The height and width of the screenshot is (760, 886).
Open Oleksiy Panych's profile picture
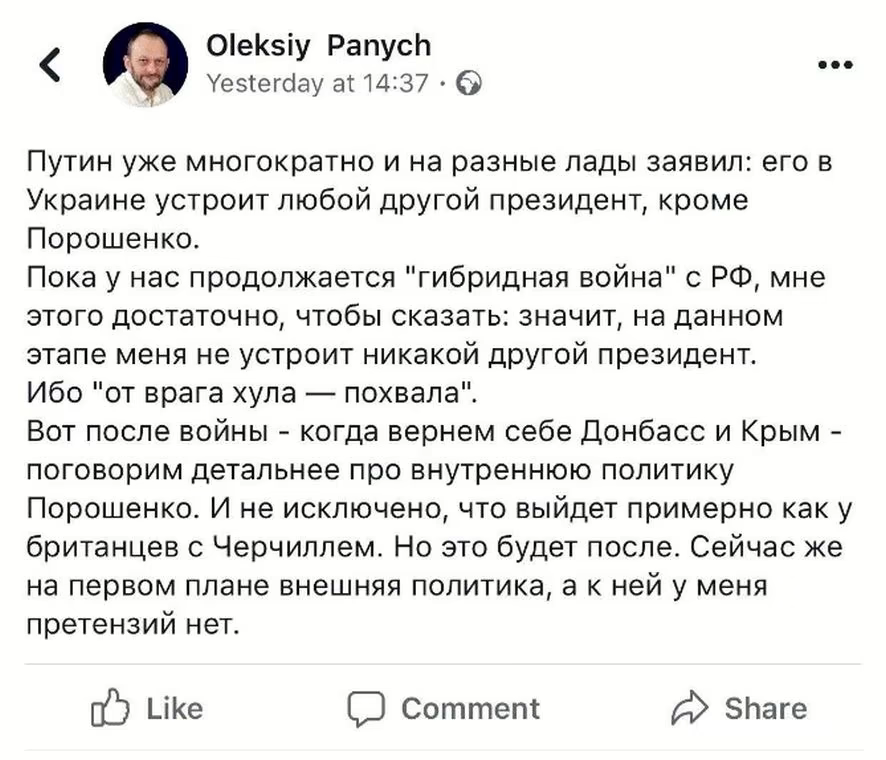pyautogui.click(x=145, y=64)
